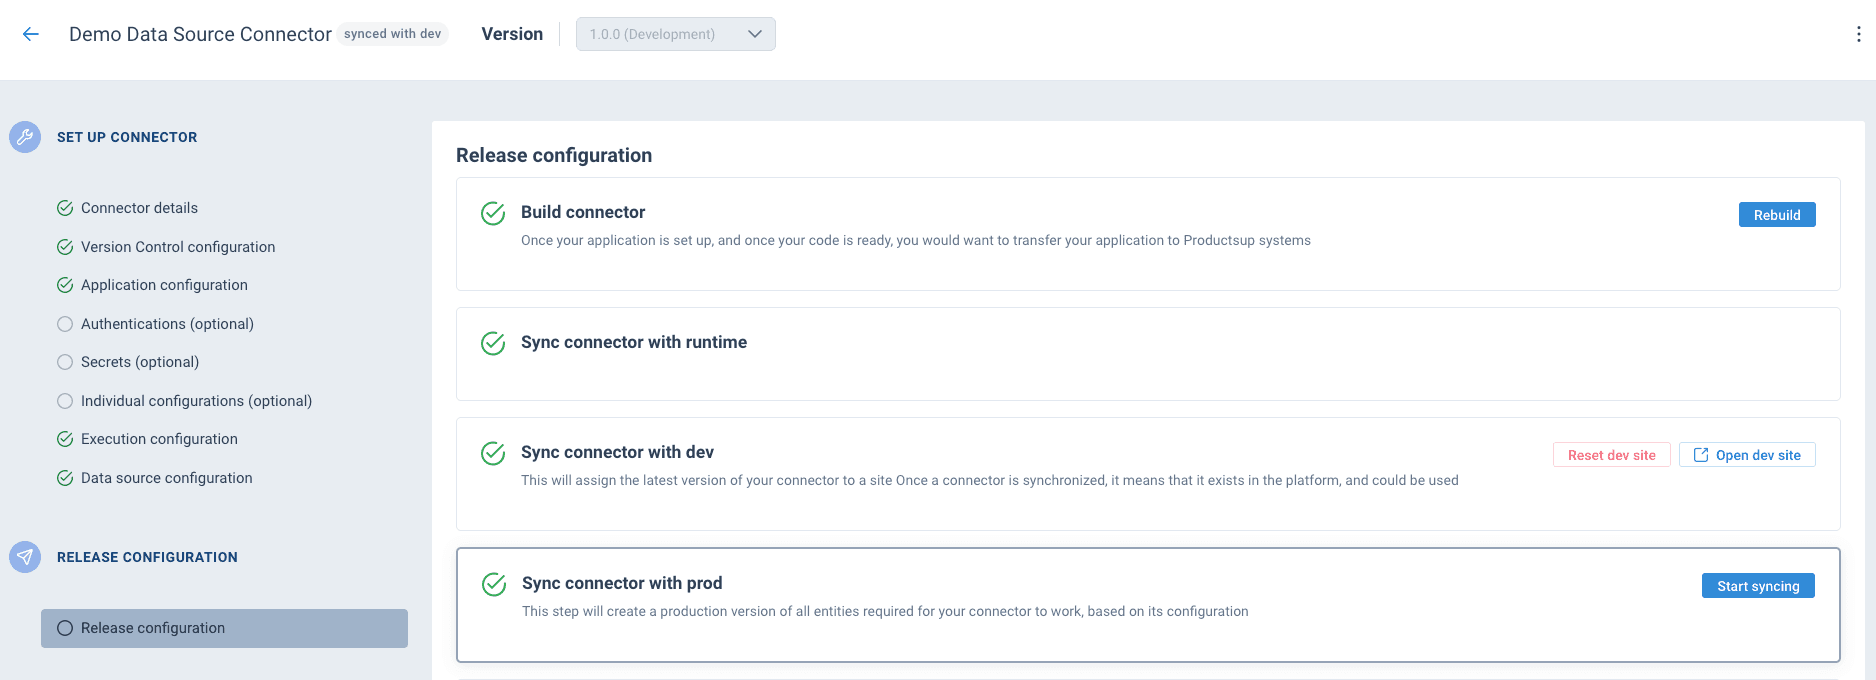Click the Start syncing button

(x=1757, y=586)
